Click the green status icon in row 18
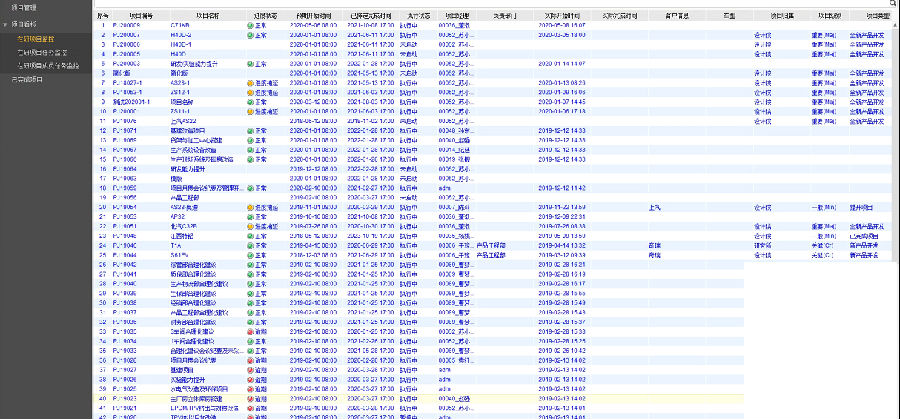Screen dimensions: 900x419 point(250,187)
